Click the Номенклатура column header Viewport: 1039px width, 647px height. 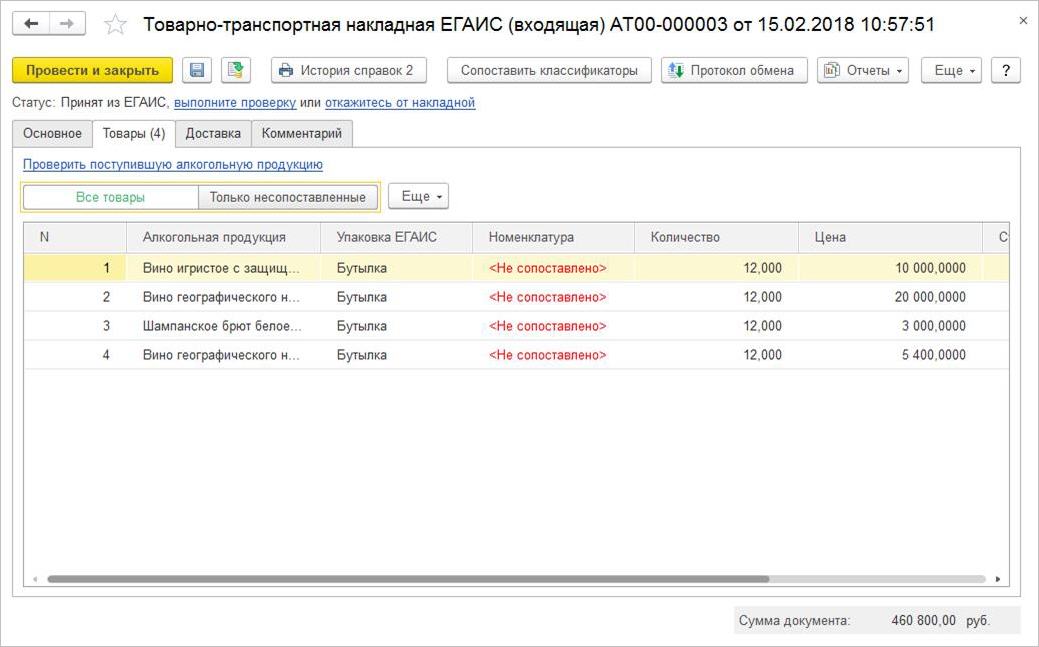[x=553, y=237]
